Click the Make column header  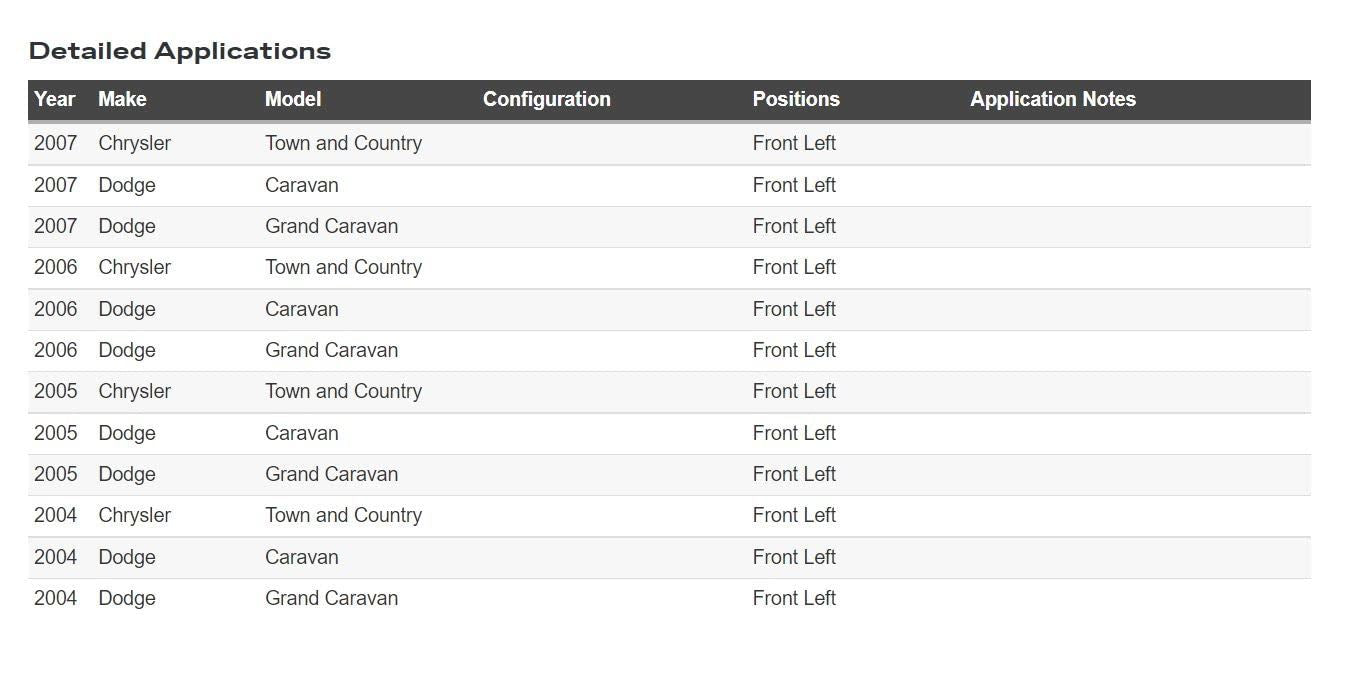click(122, 99)
